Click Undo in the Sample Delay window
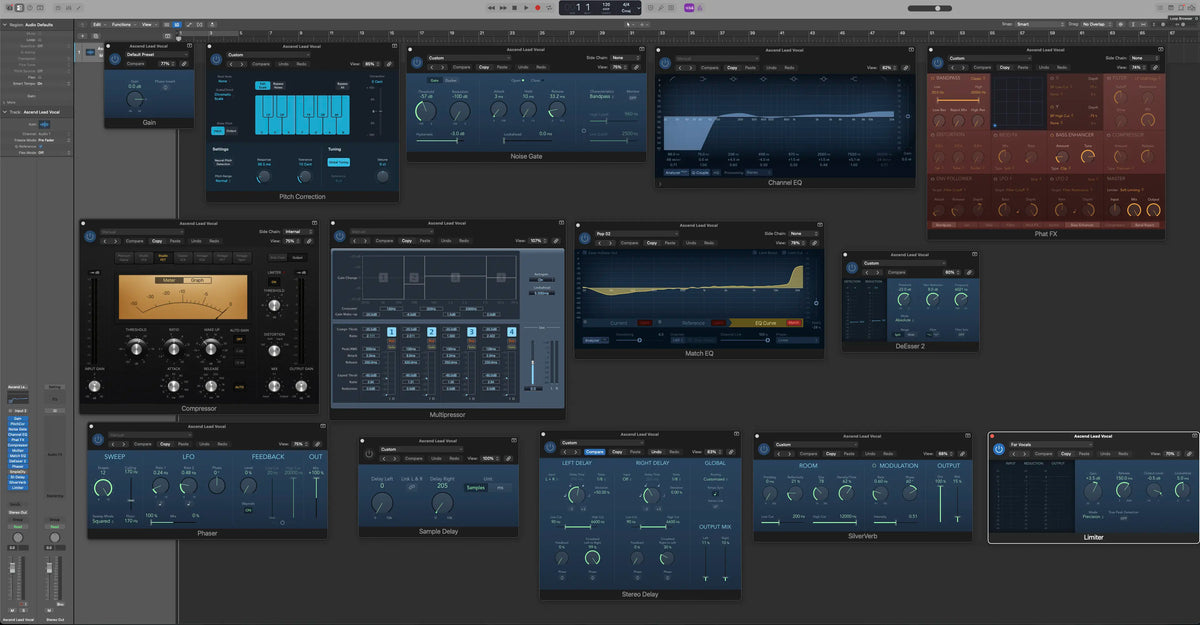The height and width of the screenshot is (625, 1200). tap(436, 458)
